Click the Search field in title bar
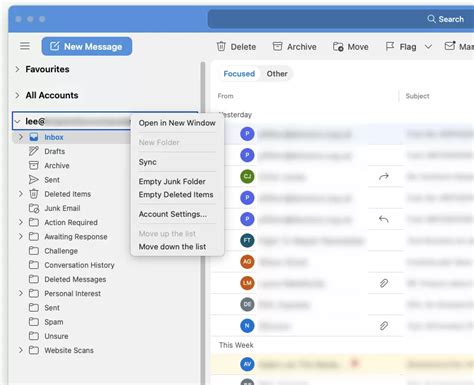The height and width of the screenshot is (385, 474). click(x=340, y=19)
